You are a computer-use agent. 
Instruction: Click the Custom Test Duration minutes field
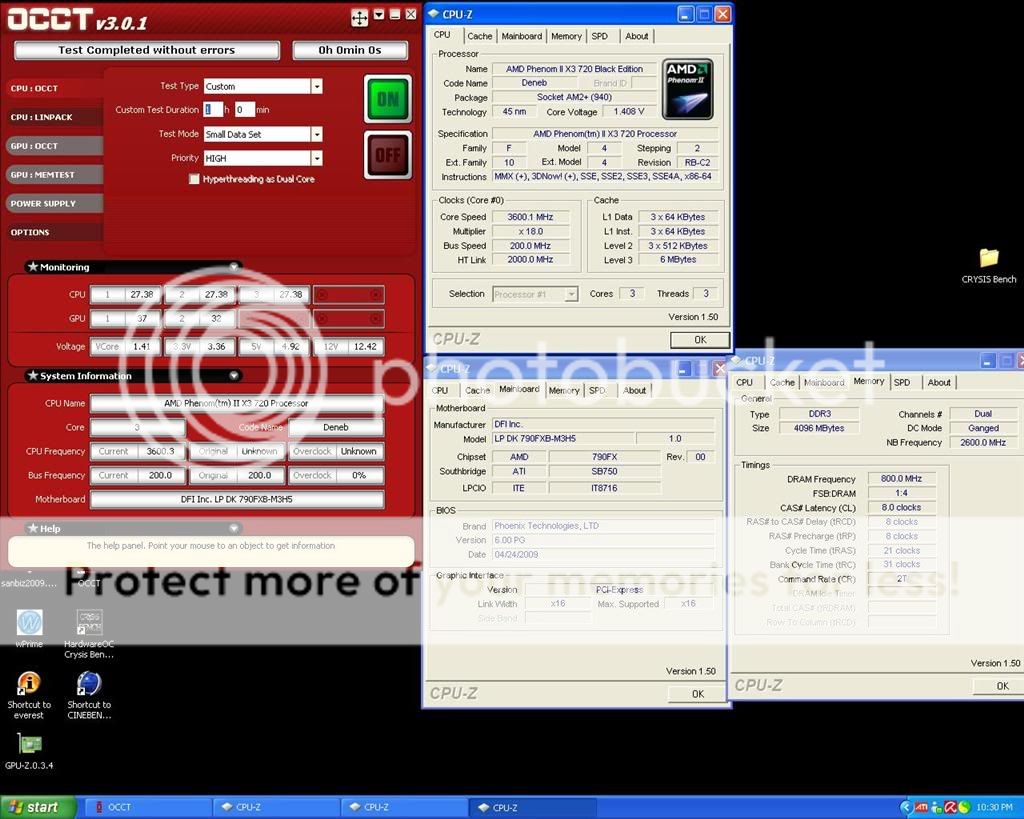[244, 110]
